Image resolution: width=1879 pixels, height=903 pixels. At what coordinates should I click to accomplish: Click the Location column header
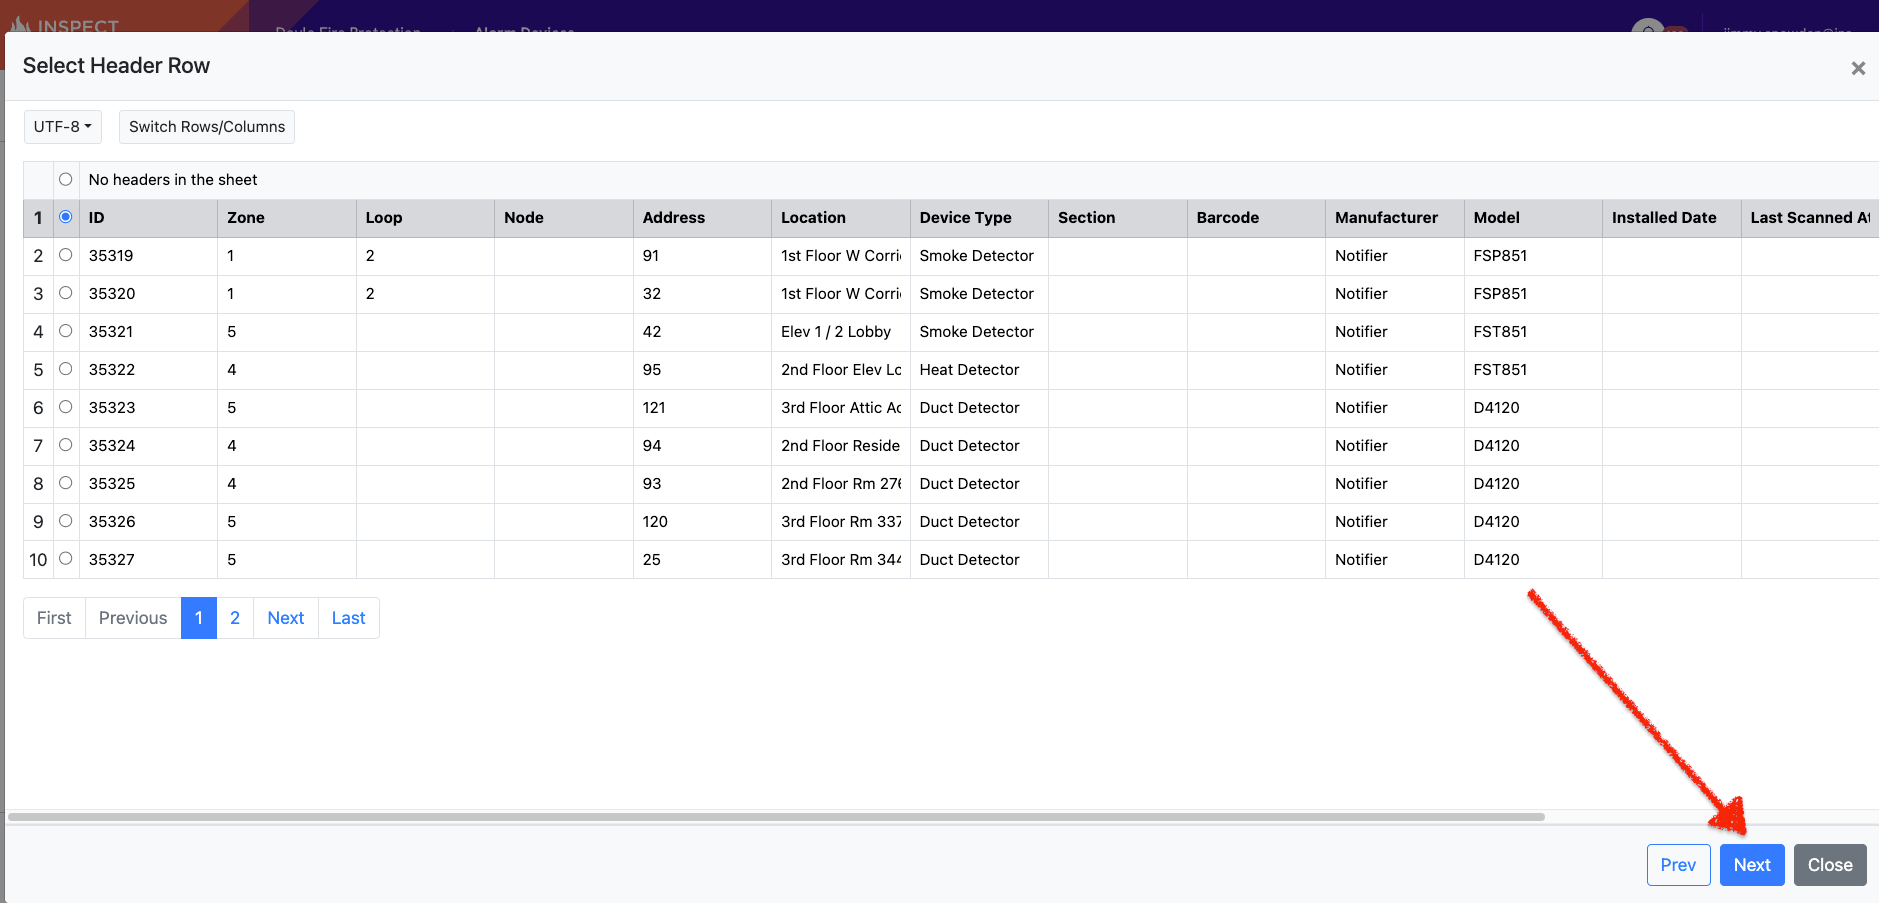click(x=841, y=218)
